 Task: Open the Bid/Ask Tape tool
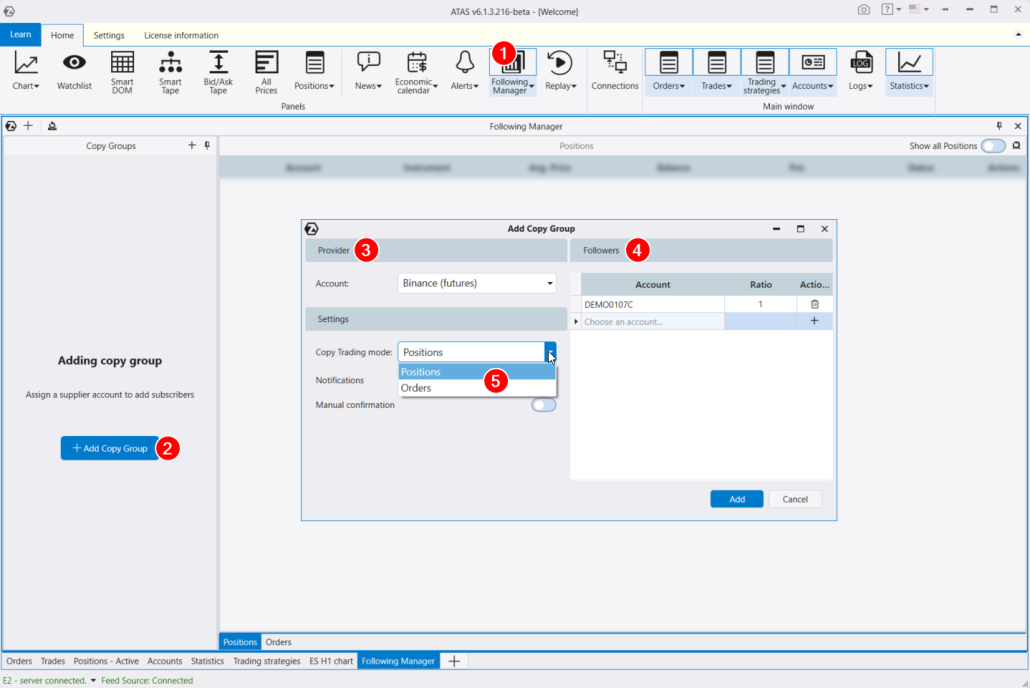[x=217, y=68]
